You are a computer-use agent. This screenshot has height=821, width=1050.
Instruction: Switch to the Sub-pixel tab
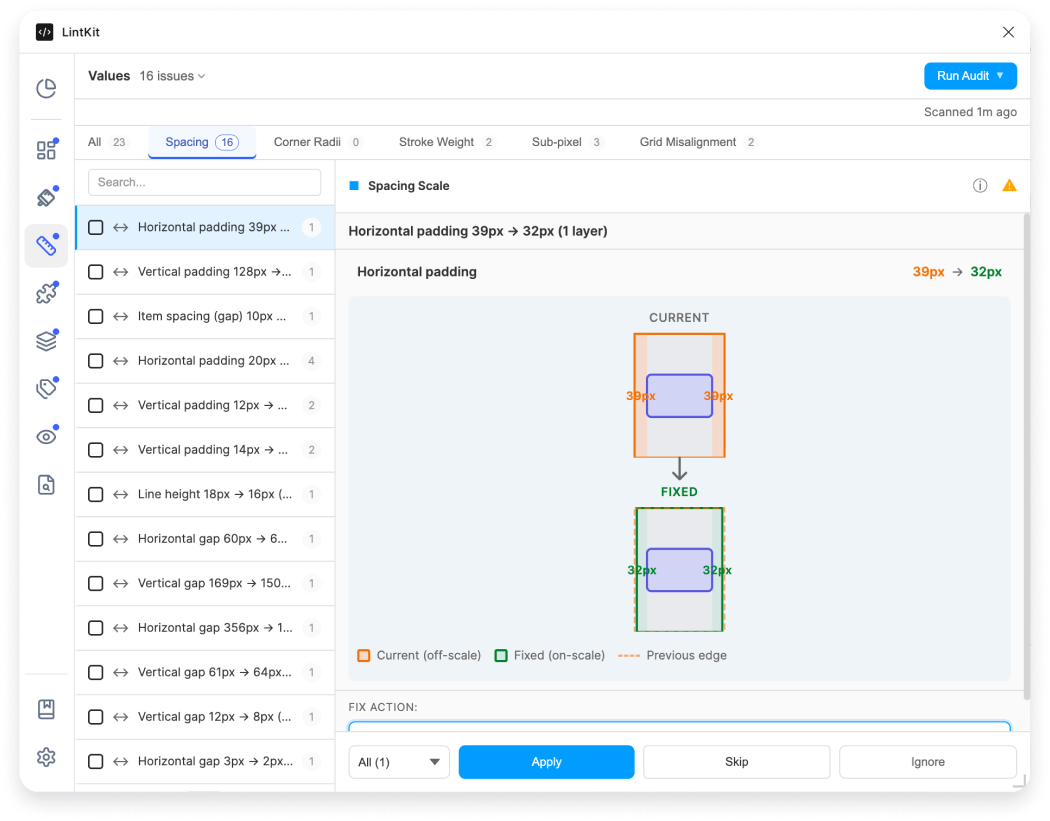567,142
